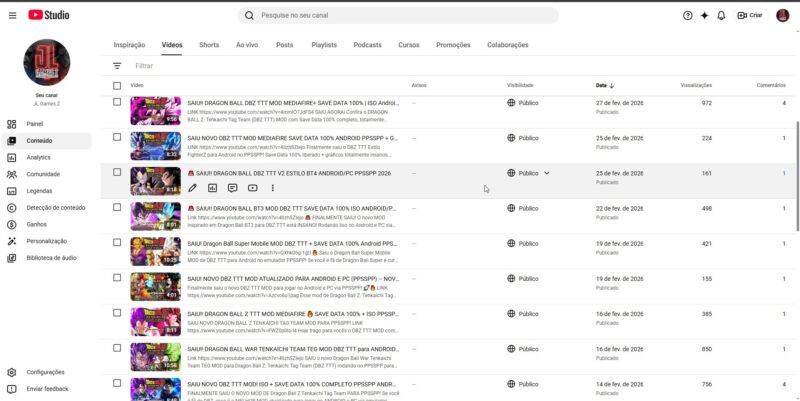
Task: Switch to the Shorts tab
Action: pos(209,45)
